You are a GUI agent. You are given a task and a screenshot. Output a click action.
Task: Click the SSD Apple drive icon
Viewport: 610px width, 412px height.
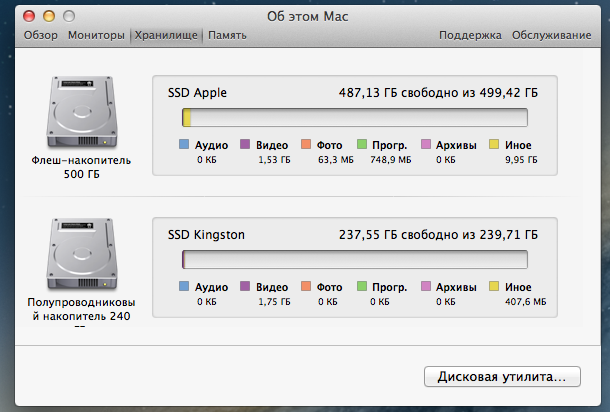click(81, 113)
